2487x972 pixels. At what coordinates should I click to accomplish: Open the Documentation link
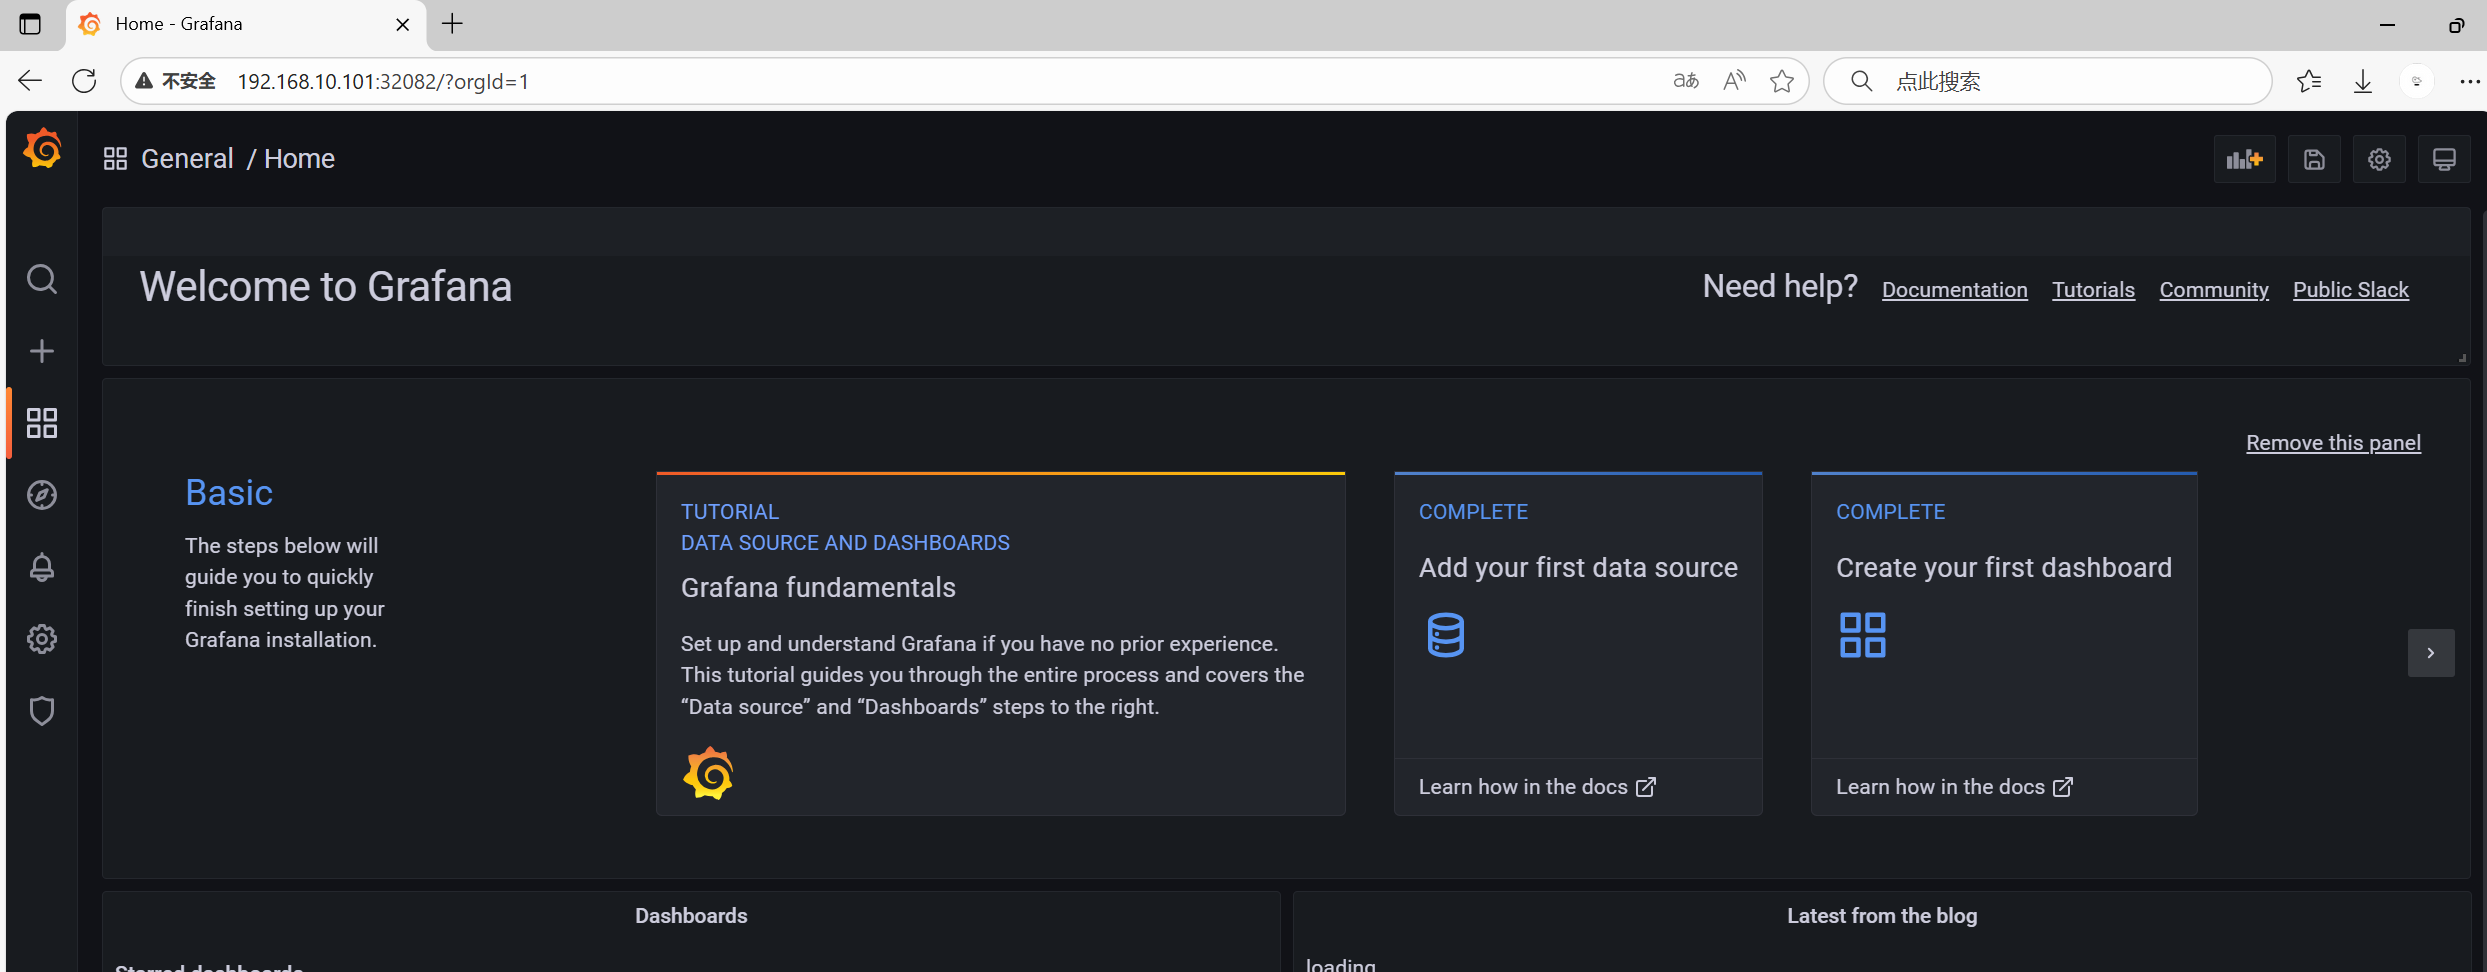point(1954,290)
